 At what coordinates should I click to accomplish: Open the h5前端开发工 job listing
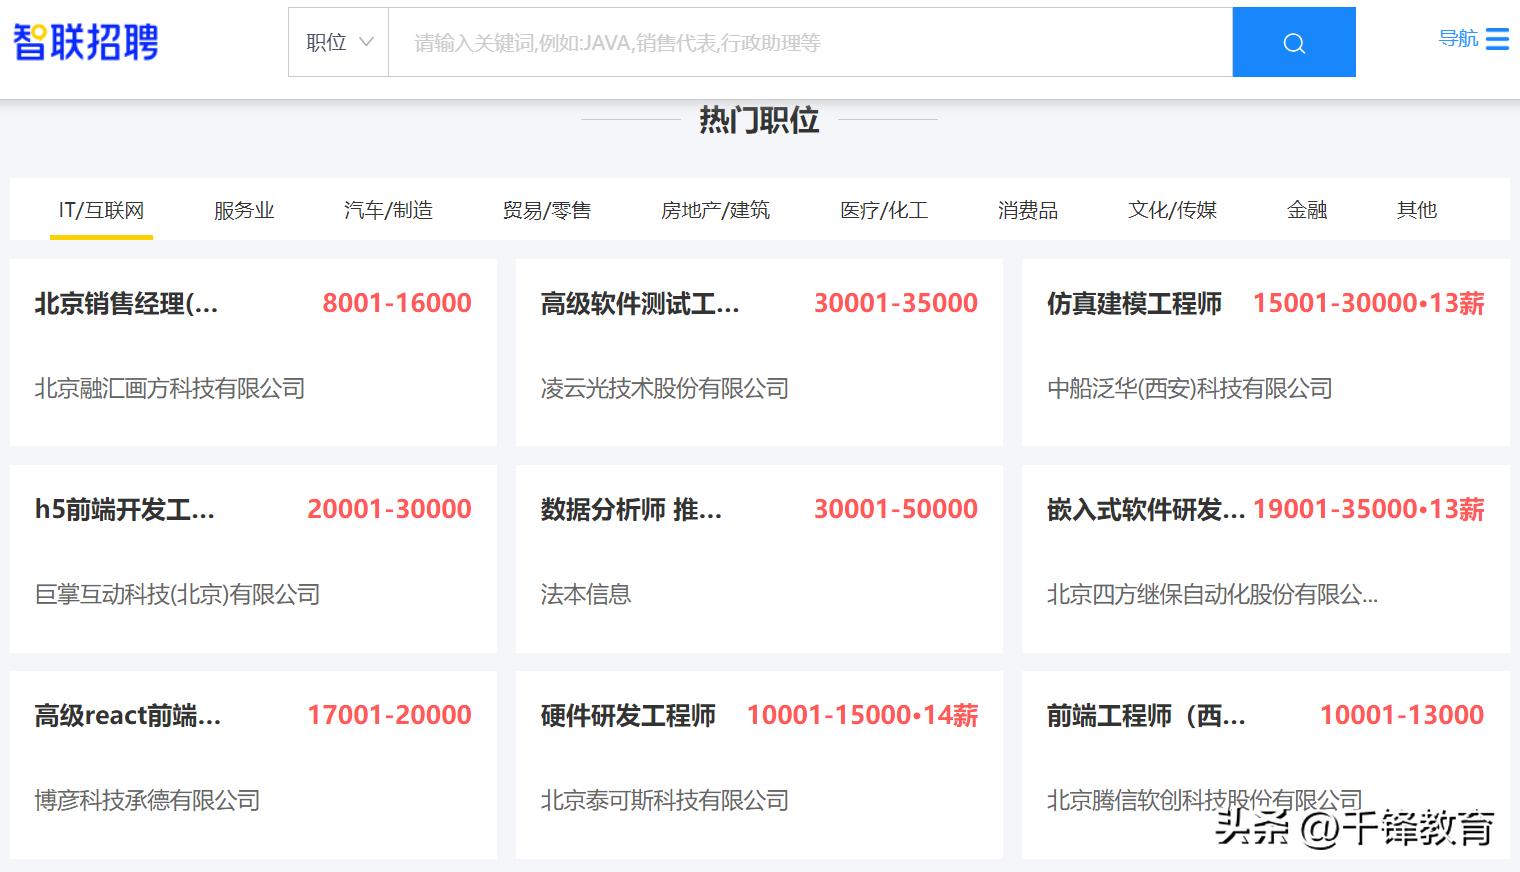(123, 510)
